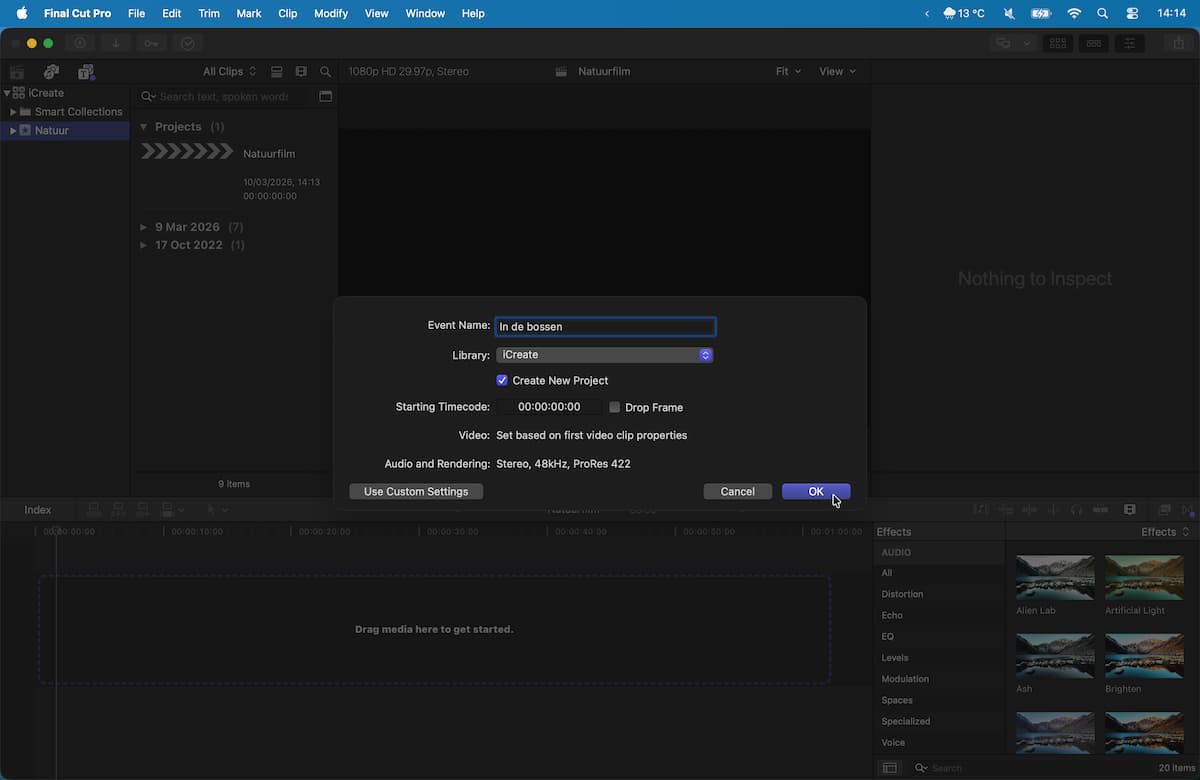Click the clapboard icon beside search field
Image resolution: width=1200 pixels, height=780 pixels.
click(325, 96)
